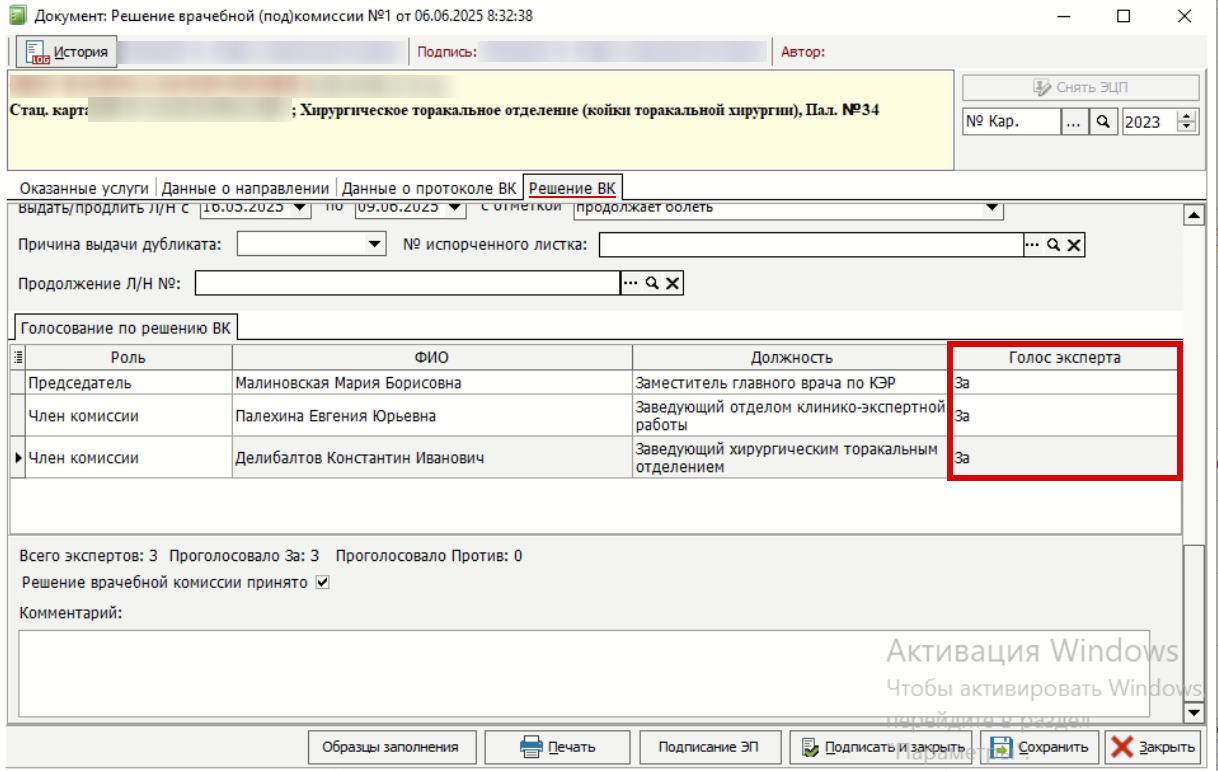Clear the № испорченного листка field with X

tap(1074, 245)
